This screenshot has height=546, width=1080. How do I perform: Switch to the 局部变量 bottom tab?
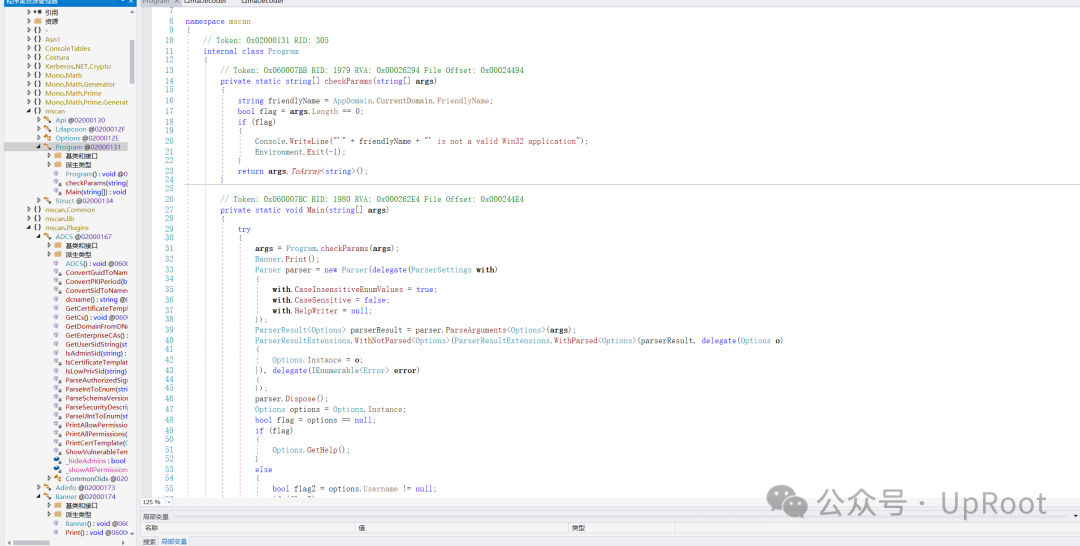[x=174, y=542]
